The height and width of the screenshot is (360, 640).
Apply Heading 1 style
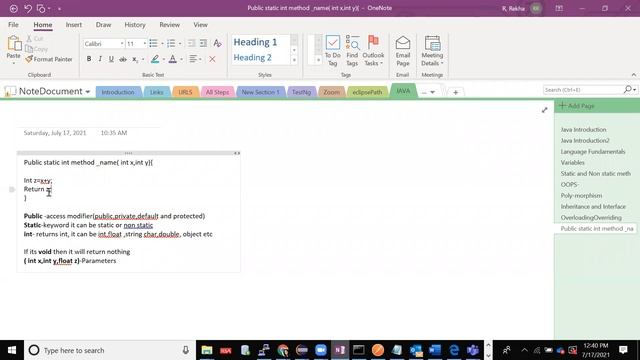tap(255, 42)
